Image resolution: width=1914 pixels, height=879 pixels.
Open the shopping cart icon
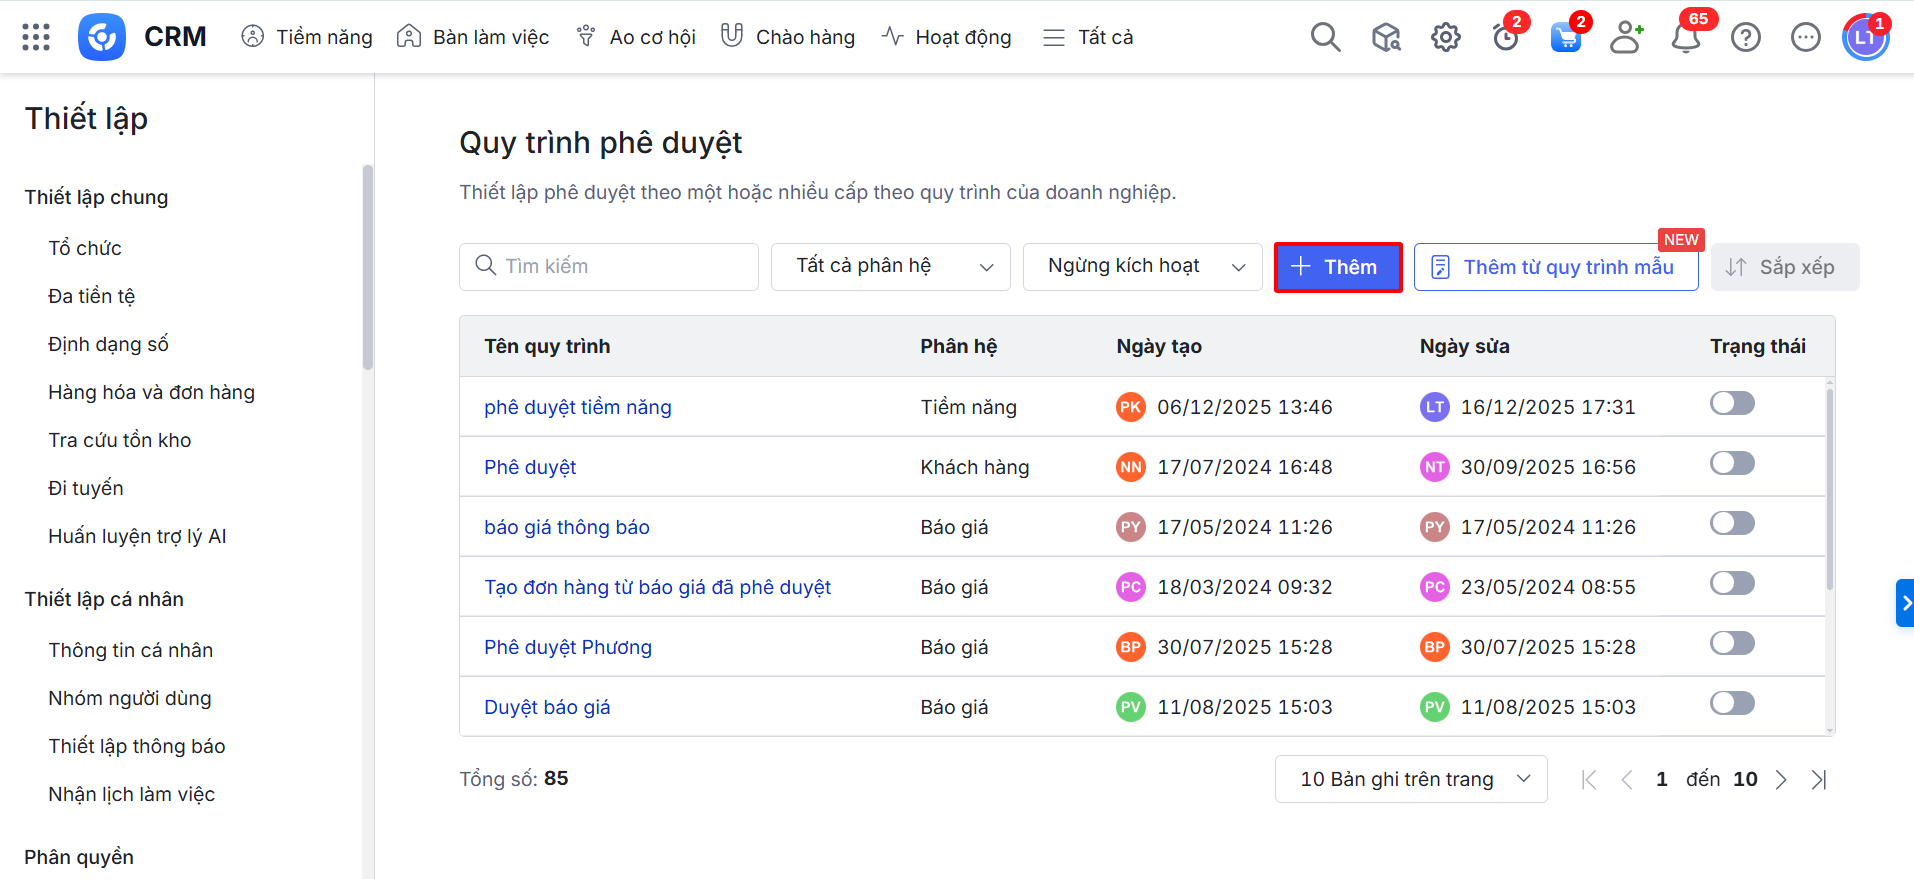click(x=1565, y=38)
